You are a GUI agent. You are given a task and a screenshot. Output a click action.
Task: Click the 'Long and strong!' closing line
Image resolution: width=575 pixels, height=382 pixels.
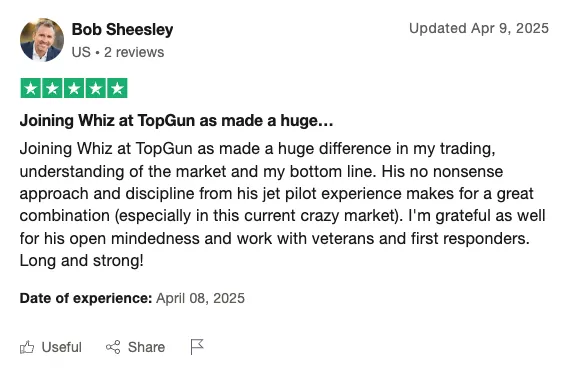pyautogui.click(x=81, y=261)
